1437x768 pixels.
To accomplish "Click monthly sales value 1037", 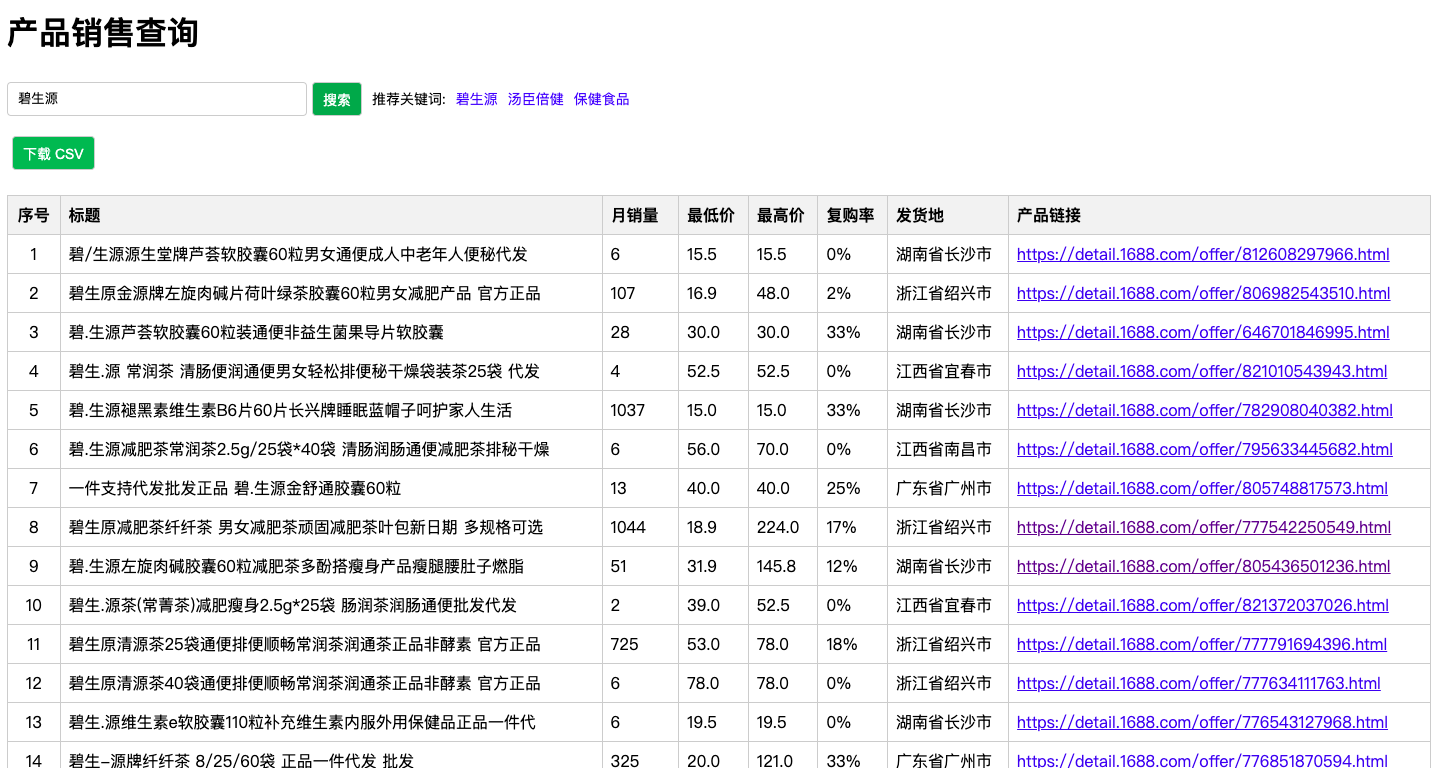I will click(628, 410).
